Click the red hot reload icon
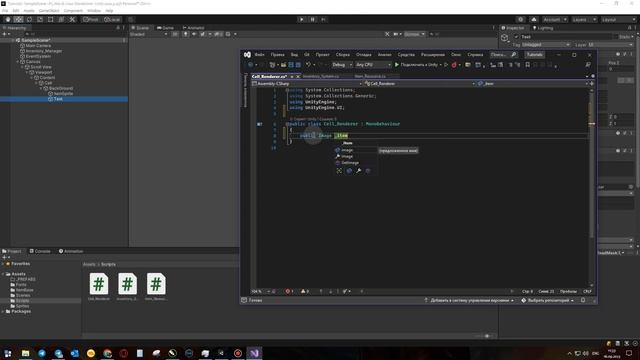 pos(454,65)
